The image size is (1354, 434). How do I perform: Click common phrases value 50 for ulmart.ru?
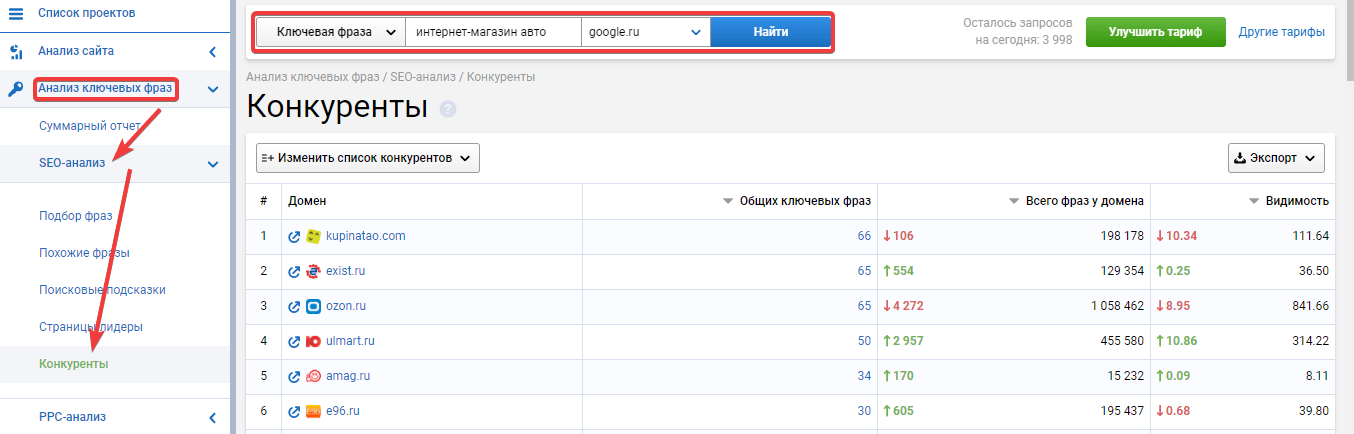tap(864, 342)
